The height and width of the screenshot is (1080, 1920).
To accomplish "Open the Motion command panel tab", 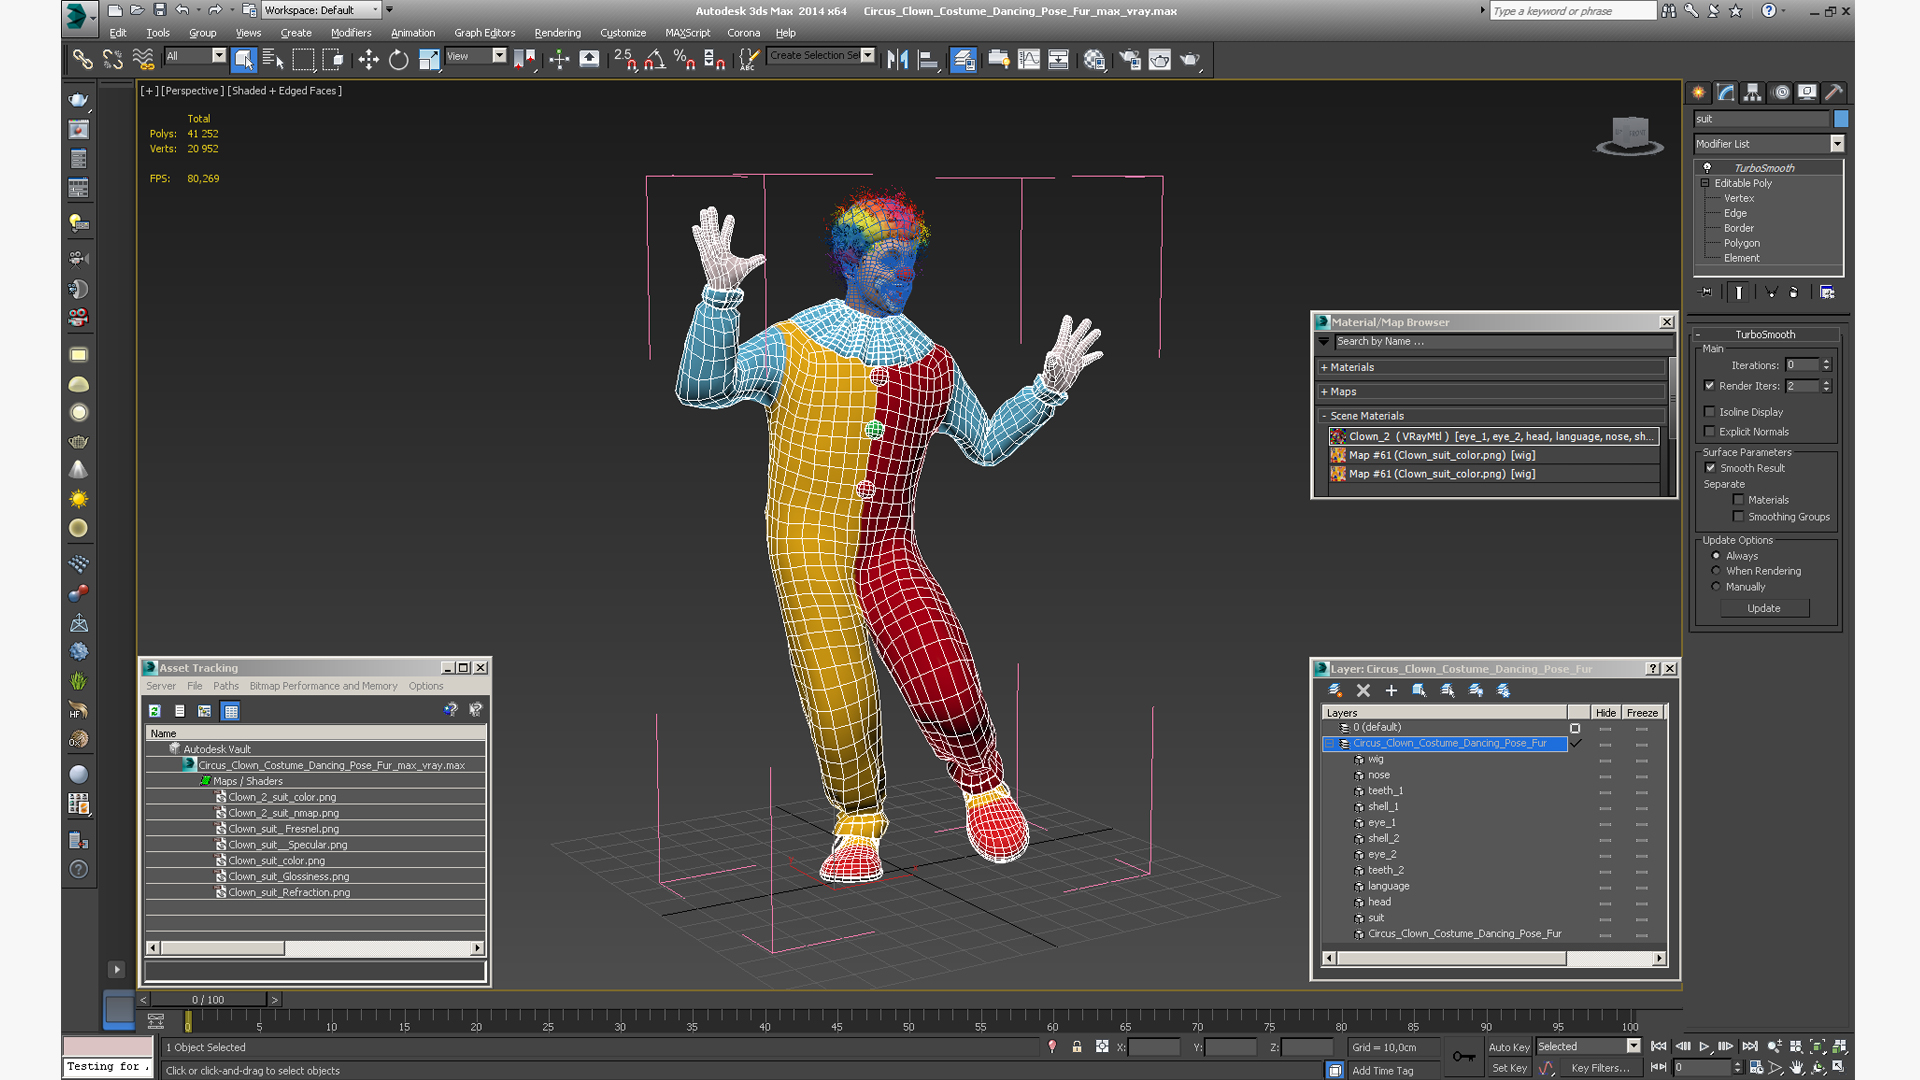I will coord(1780,92).
